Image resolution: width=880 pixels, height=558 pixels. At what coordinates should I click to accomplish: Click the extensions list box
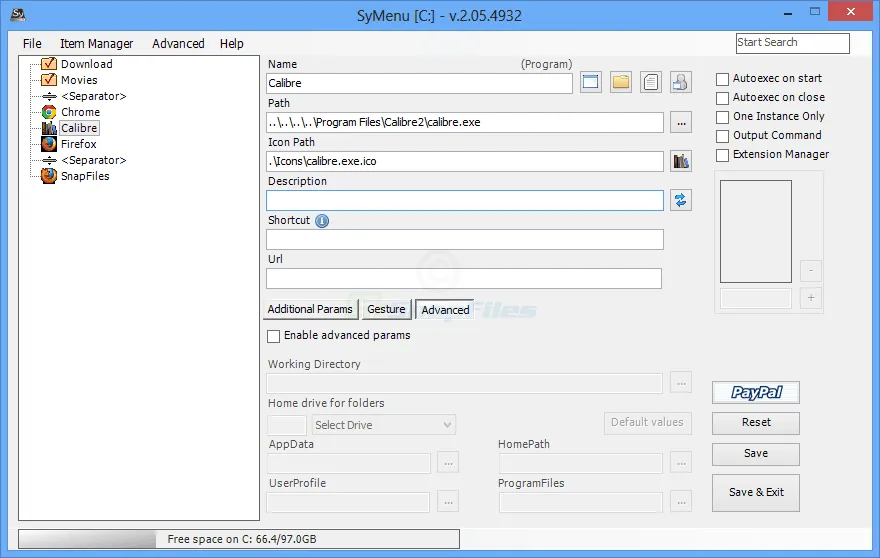point(755,231)
